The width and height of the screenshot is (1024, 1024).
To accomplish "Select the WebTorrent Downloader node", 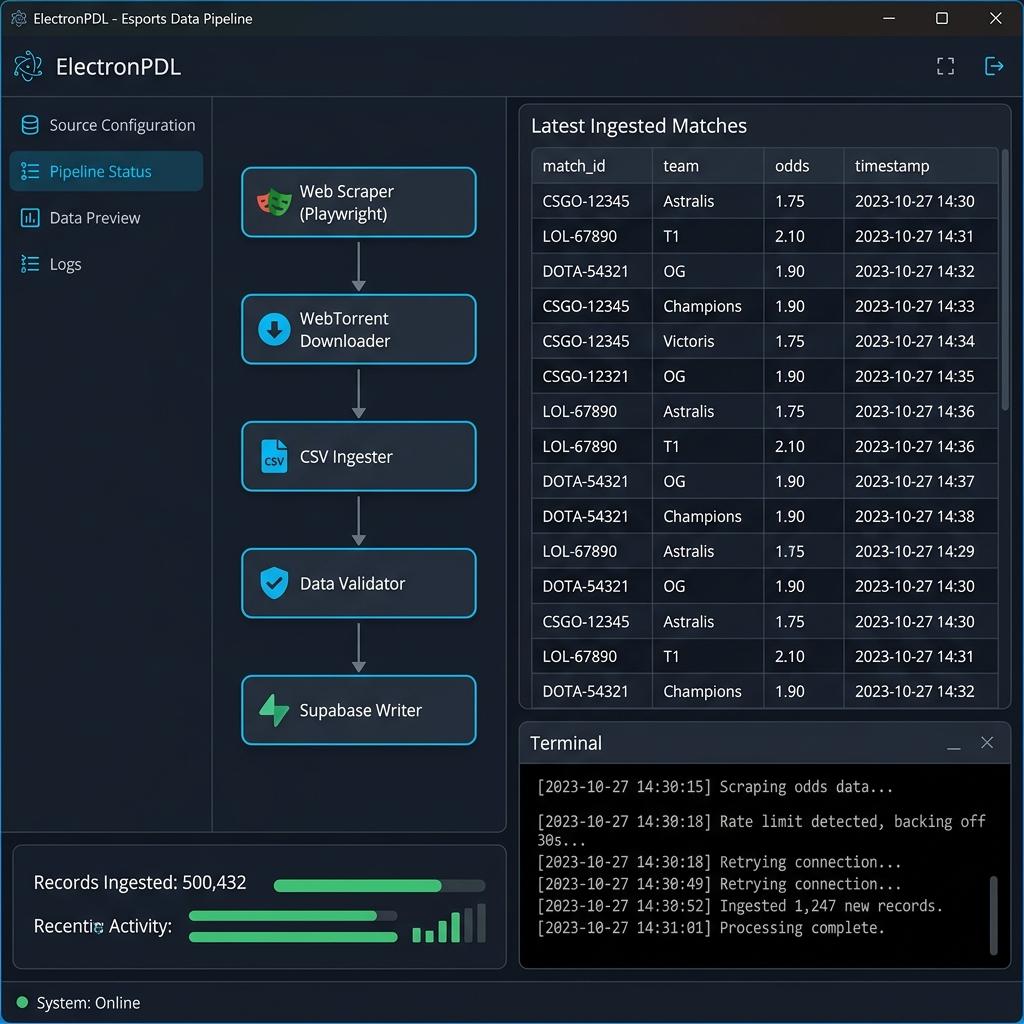I will (359, 329).
